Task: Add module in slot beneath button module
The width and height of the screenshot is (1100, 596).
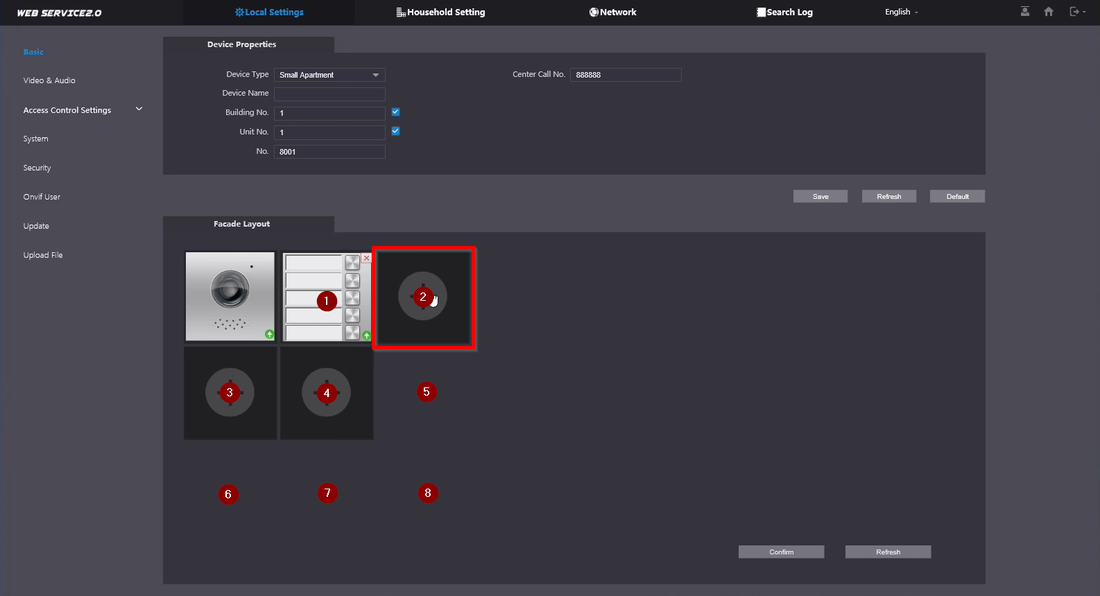Action: pyautogui.click(x=326, y=393)
